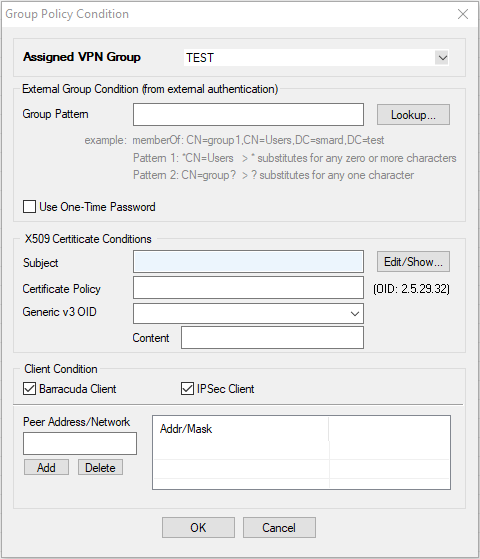
Task: Delete the selected peer address
Action: pos(100,467)
